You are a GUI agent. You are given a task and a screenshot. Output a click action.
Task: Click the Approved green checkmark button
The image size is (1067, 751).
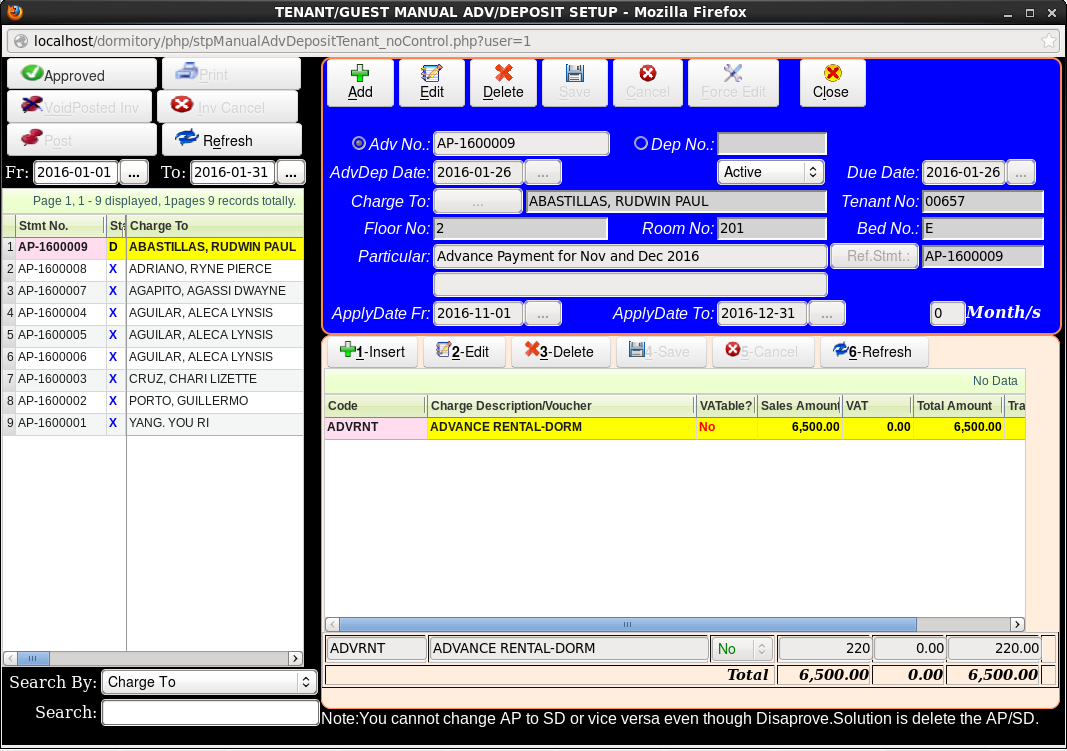(x=82, y=75)
